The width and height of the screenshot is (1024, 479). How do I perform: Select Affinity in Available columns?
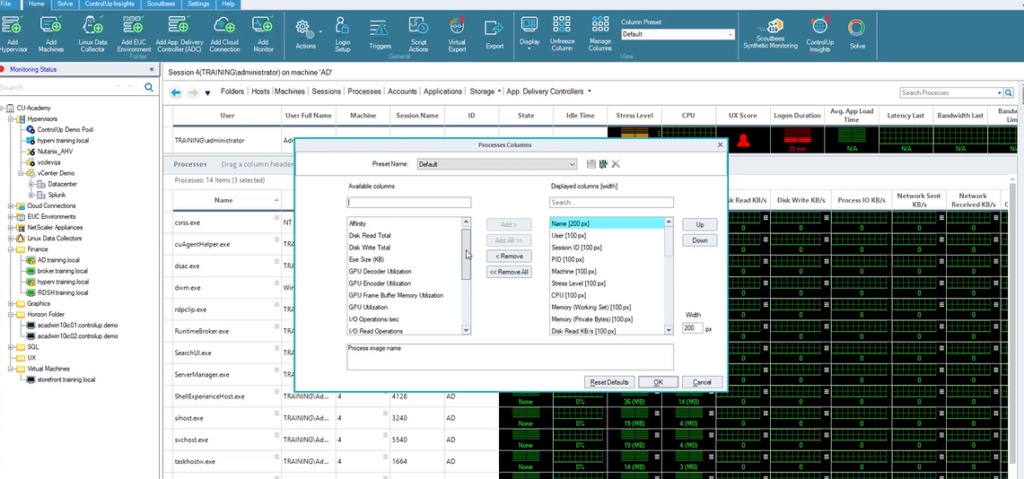coord(357,223)
